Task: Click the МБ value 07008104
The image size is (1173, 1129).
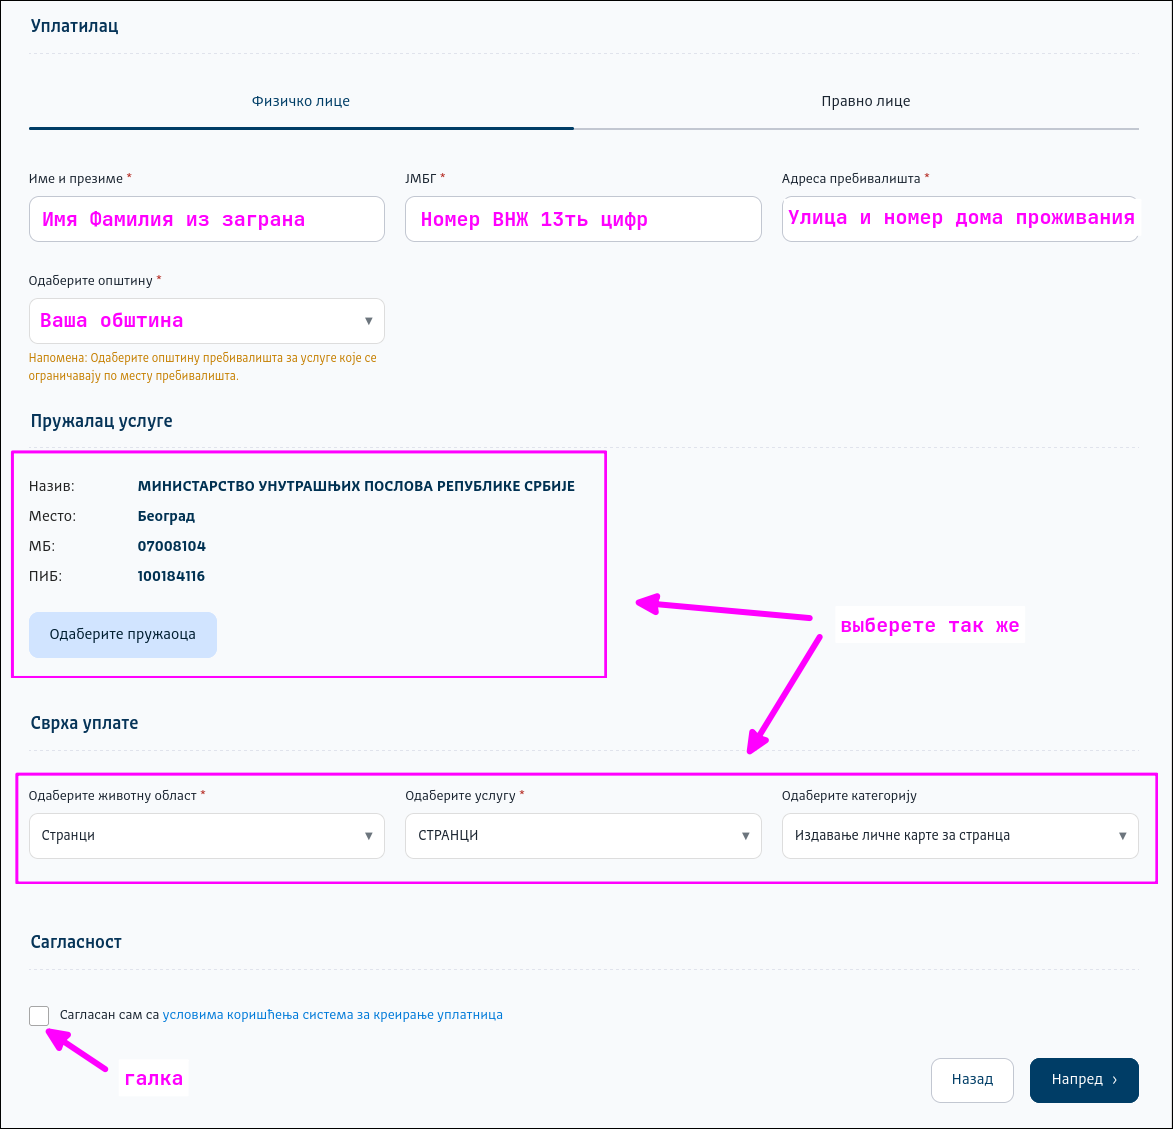Action: 172,547
